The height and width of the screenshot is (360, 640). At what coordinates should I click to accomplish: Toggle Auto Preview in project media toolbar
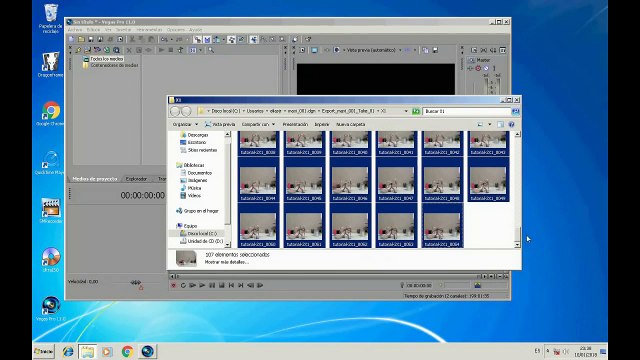(180, 50)
